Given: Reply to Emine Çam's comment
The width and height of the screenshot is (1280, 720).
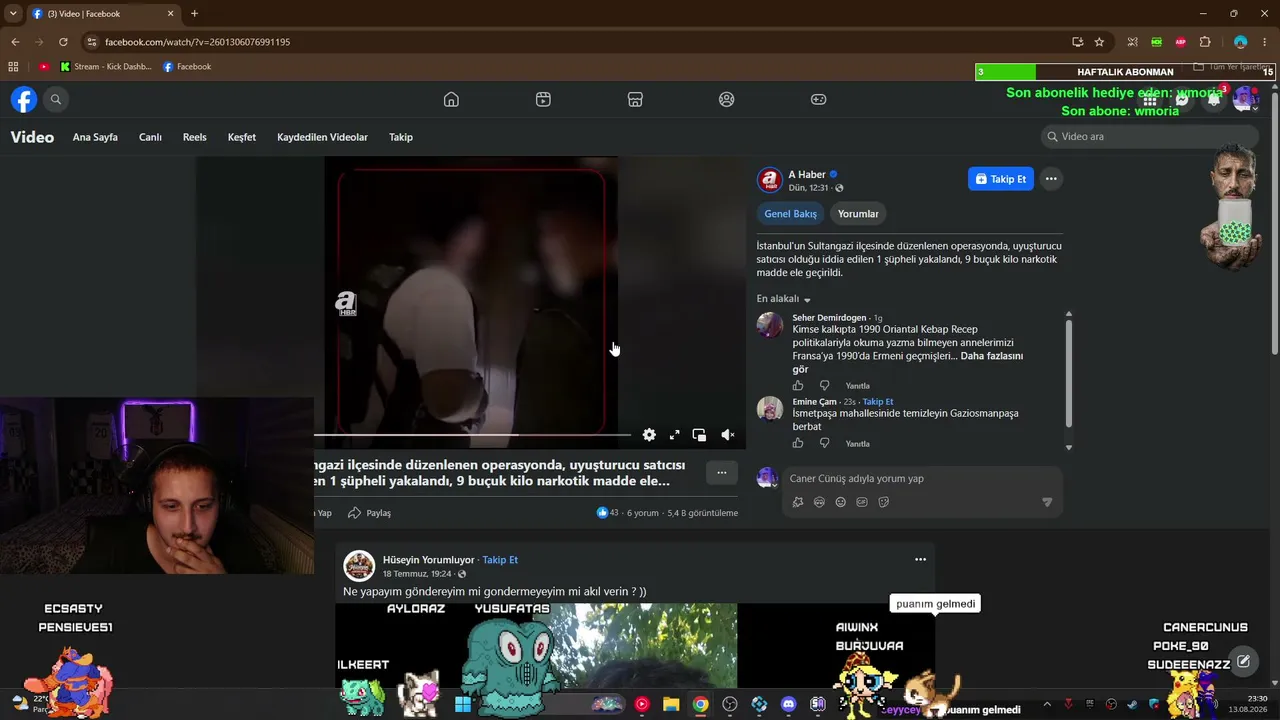Looking at the screenshot, I should point(858,444).
